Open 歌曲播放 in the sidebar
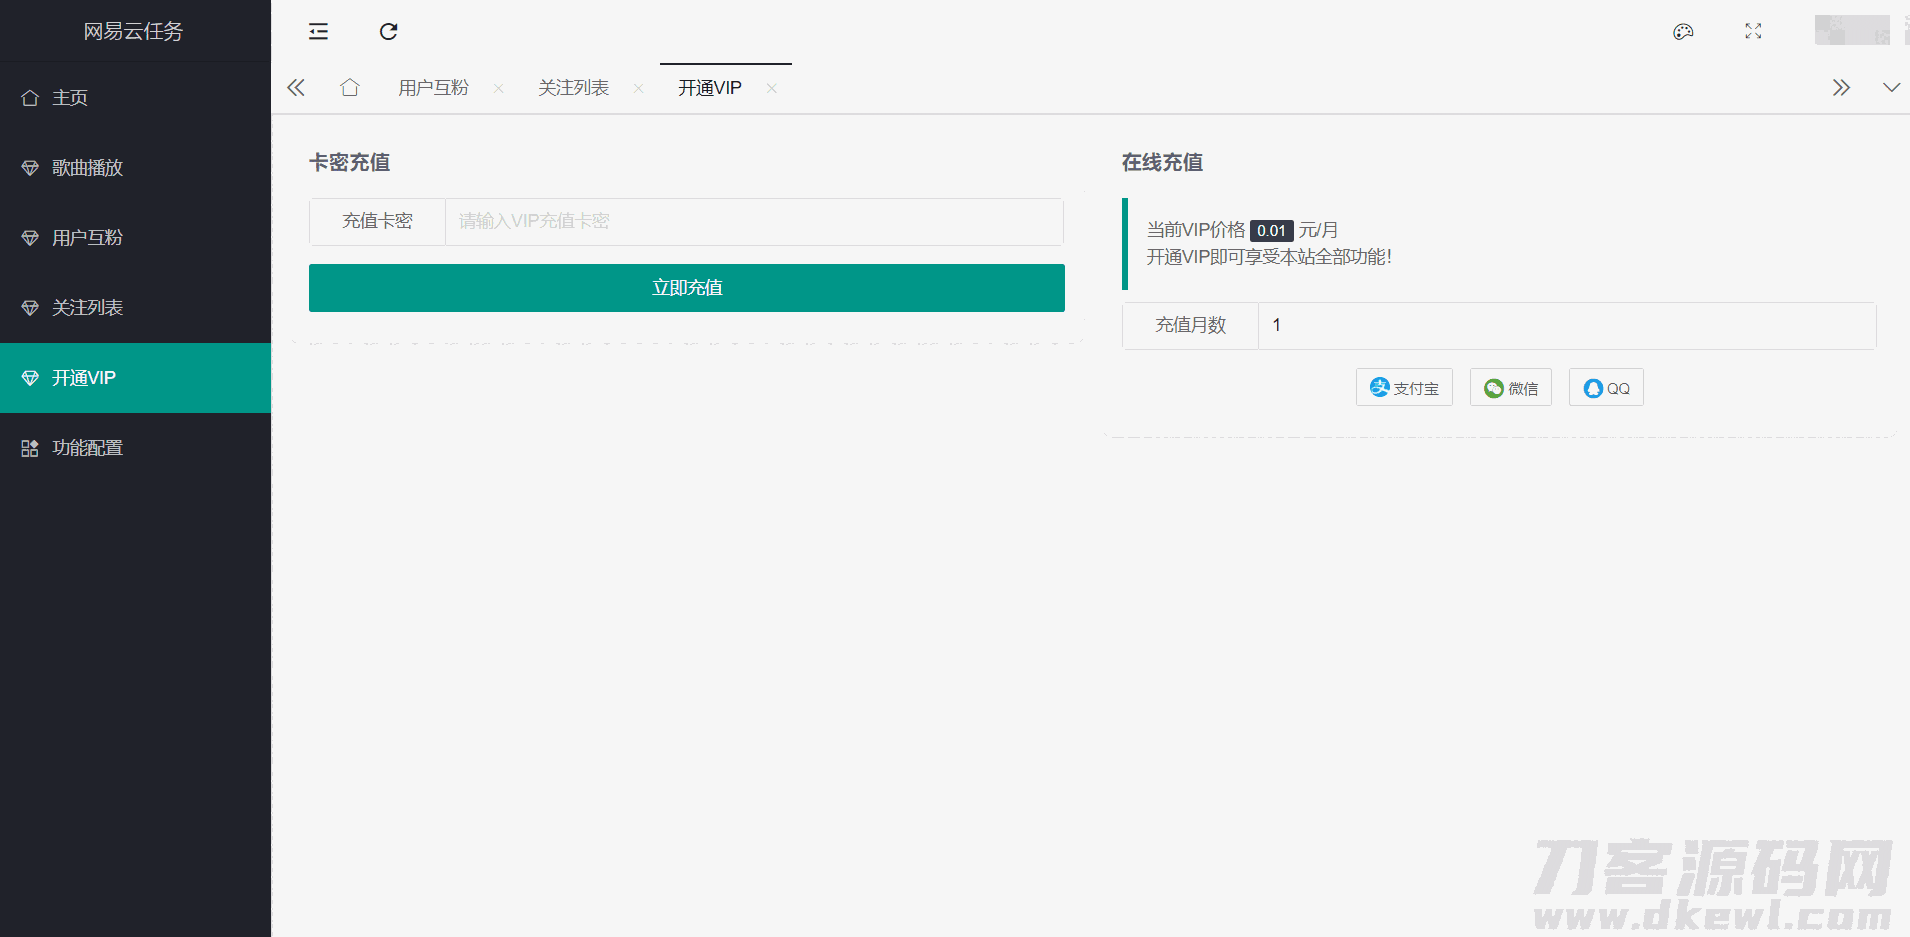This screenshot has height=937, width=1910. [x=87, y=168]
